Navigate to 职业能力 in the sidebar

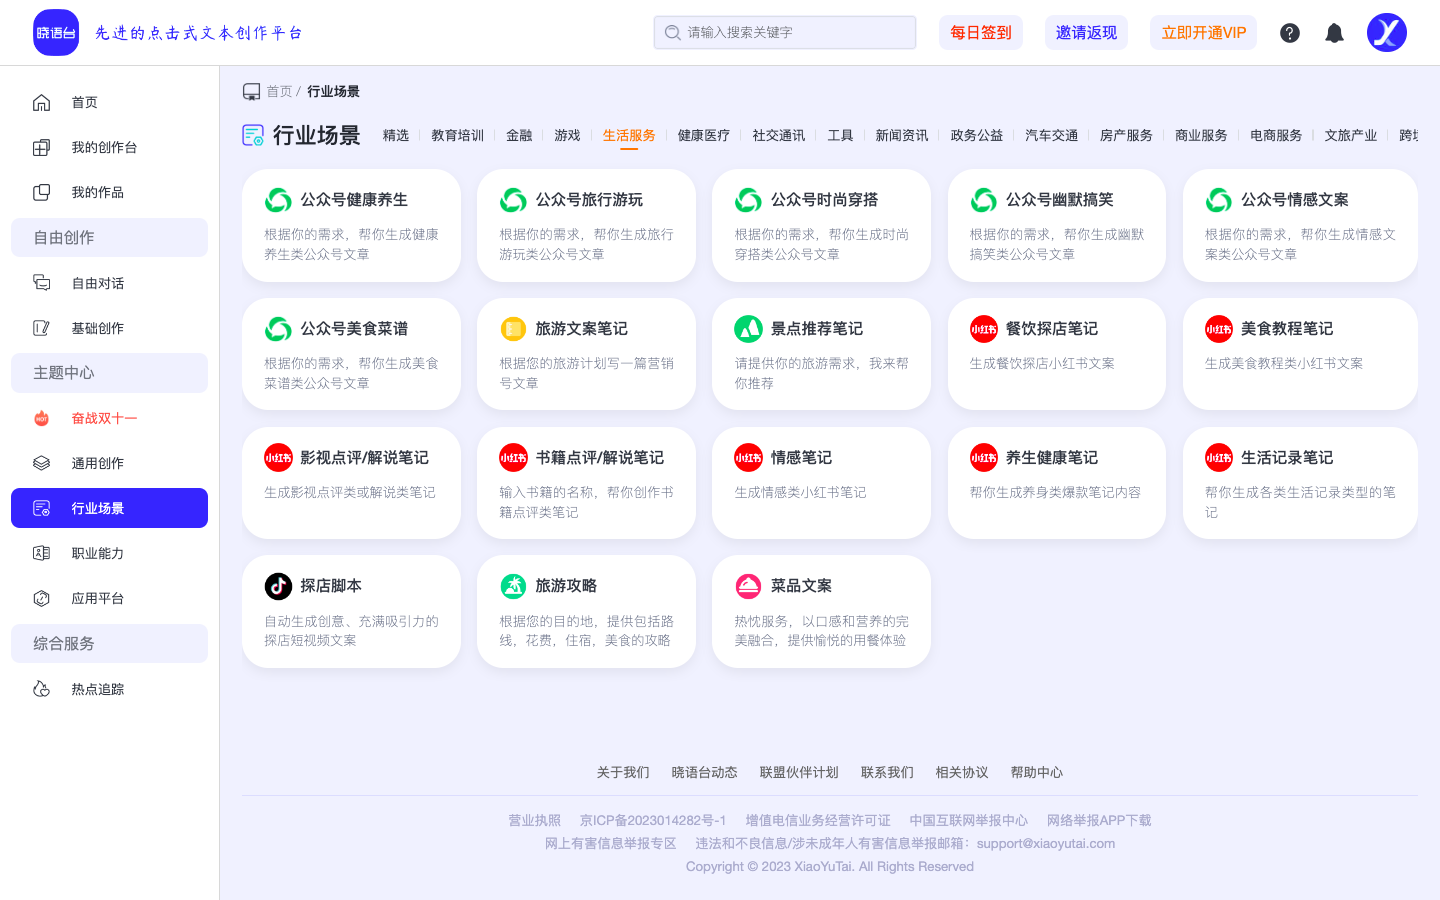98,553
